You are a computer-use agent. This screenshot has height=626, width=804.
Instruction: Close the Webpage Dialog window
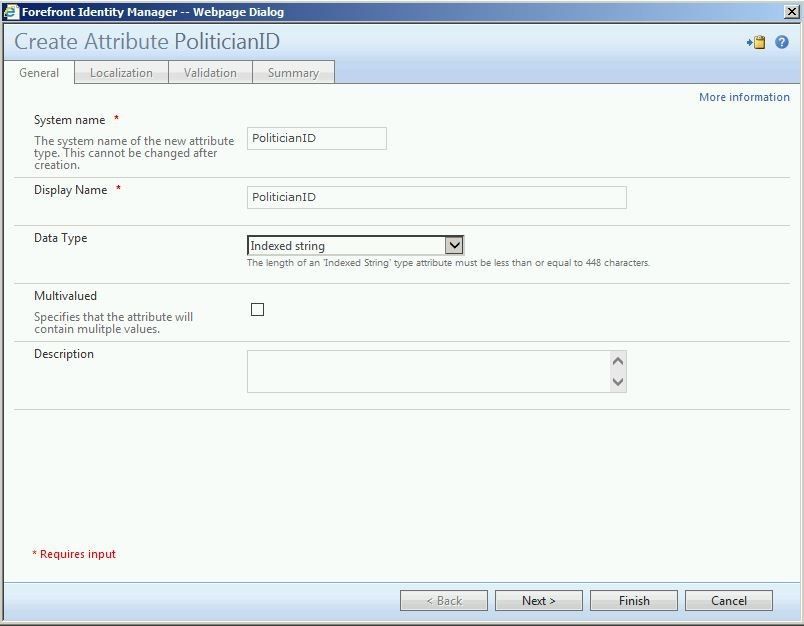coord(792,12)
